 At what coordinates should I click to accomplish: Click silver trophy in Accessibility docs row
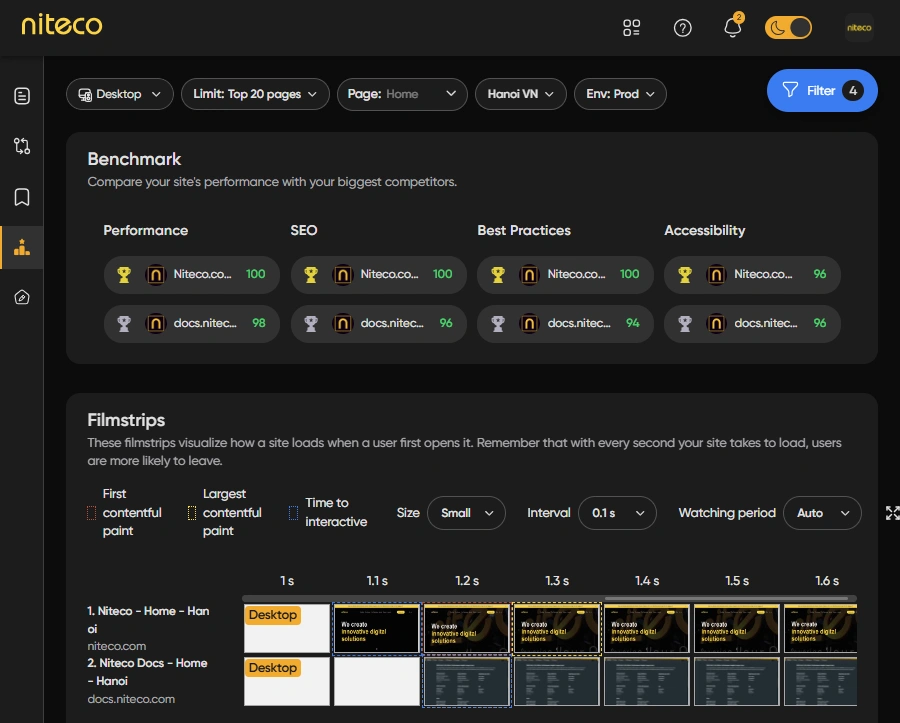point(685,324)
